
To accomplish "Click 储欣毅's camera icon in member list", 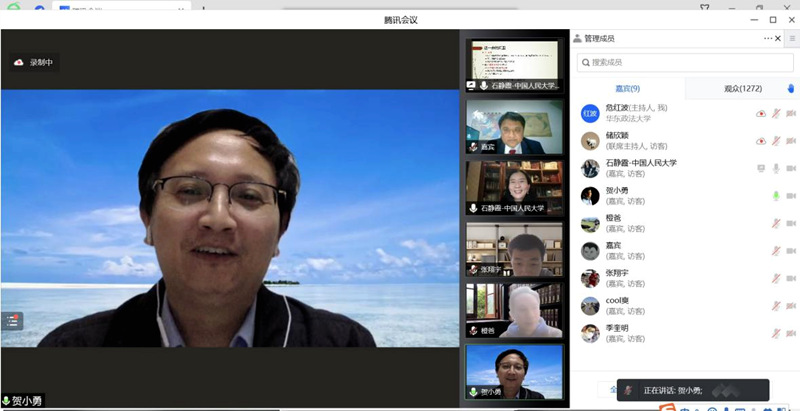I will click(790, 141).
